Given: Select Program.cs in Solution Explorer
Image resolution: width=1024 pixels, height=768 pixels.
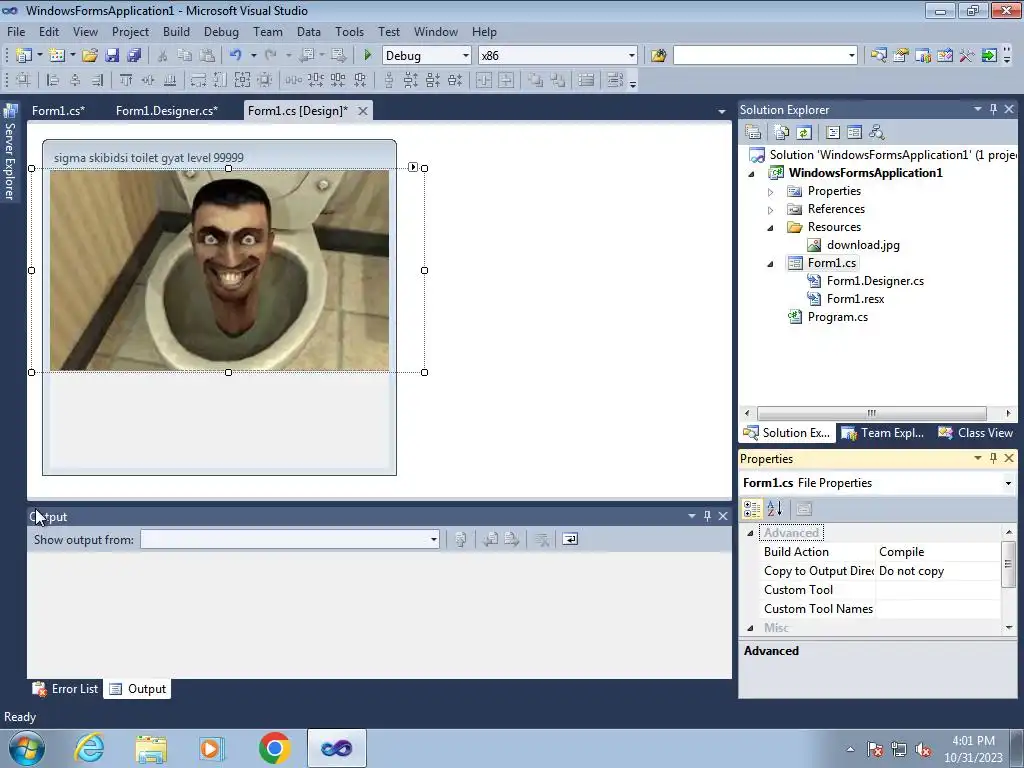Looking at the screenshot, I should [837, 317].
